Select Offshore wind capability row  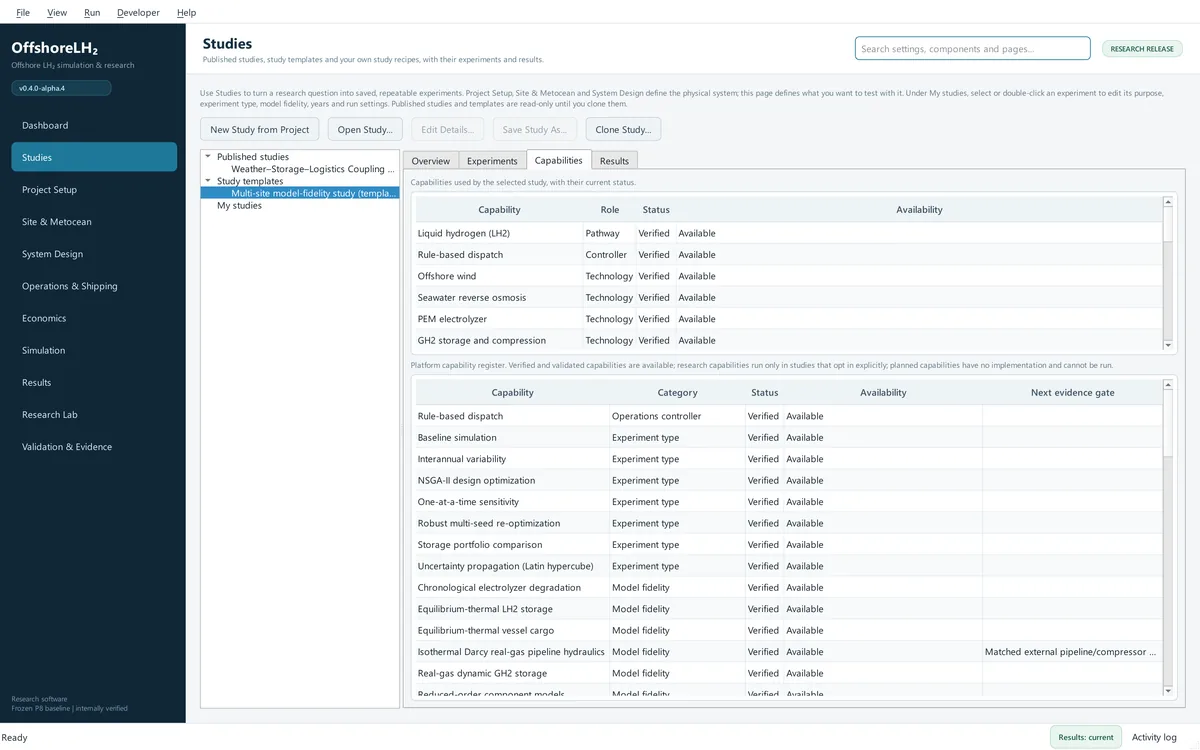(x=789, y=276)
